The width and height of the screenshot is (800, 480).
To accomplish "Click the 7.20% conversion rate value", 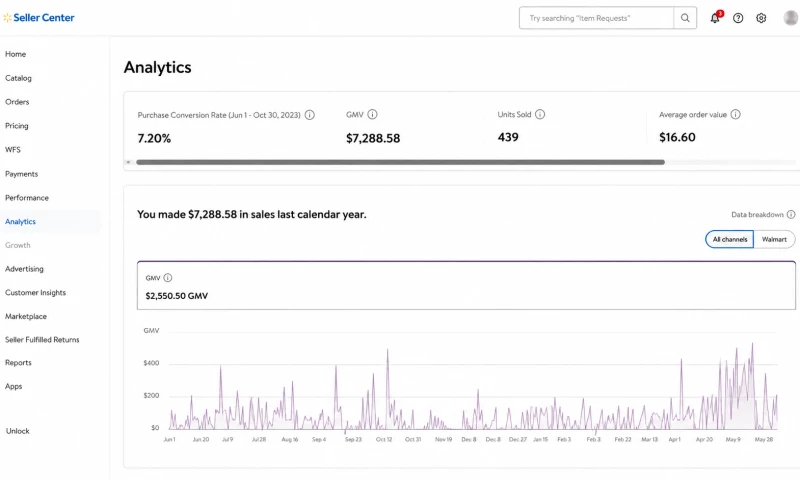I will [154, 138].
